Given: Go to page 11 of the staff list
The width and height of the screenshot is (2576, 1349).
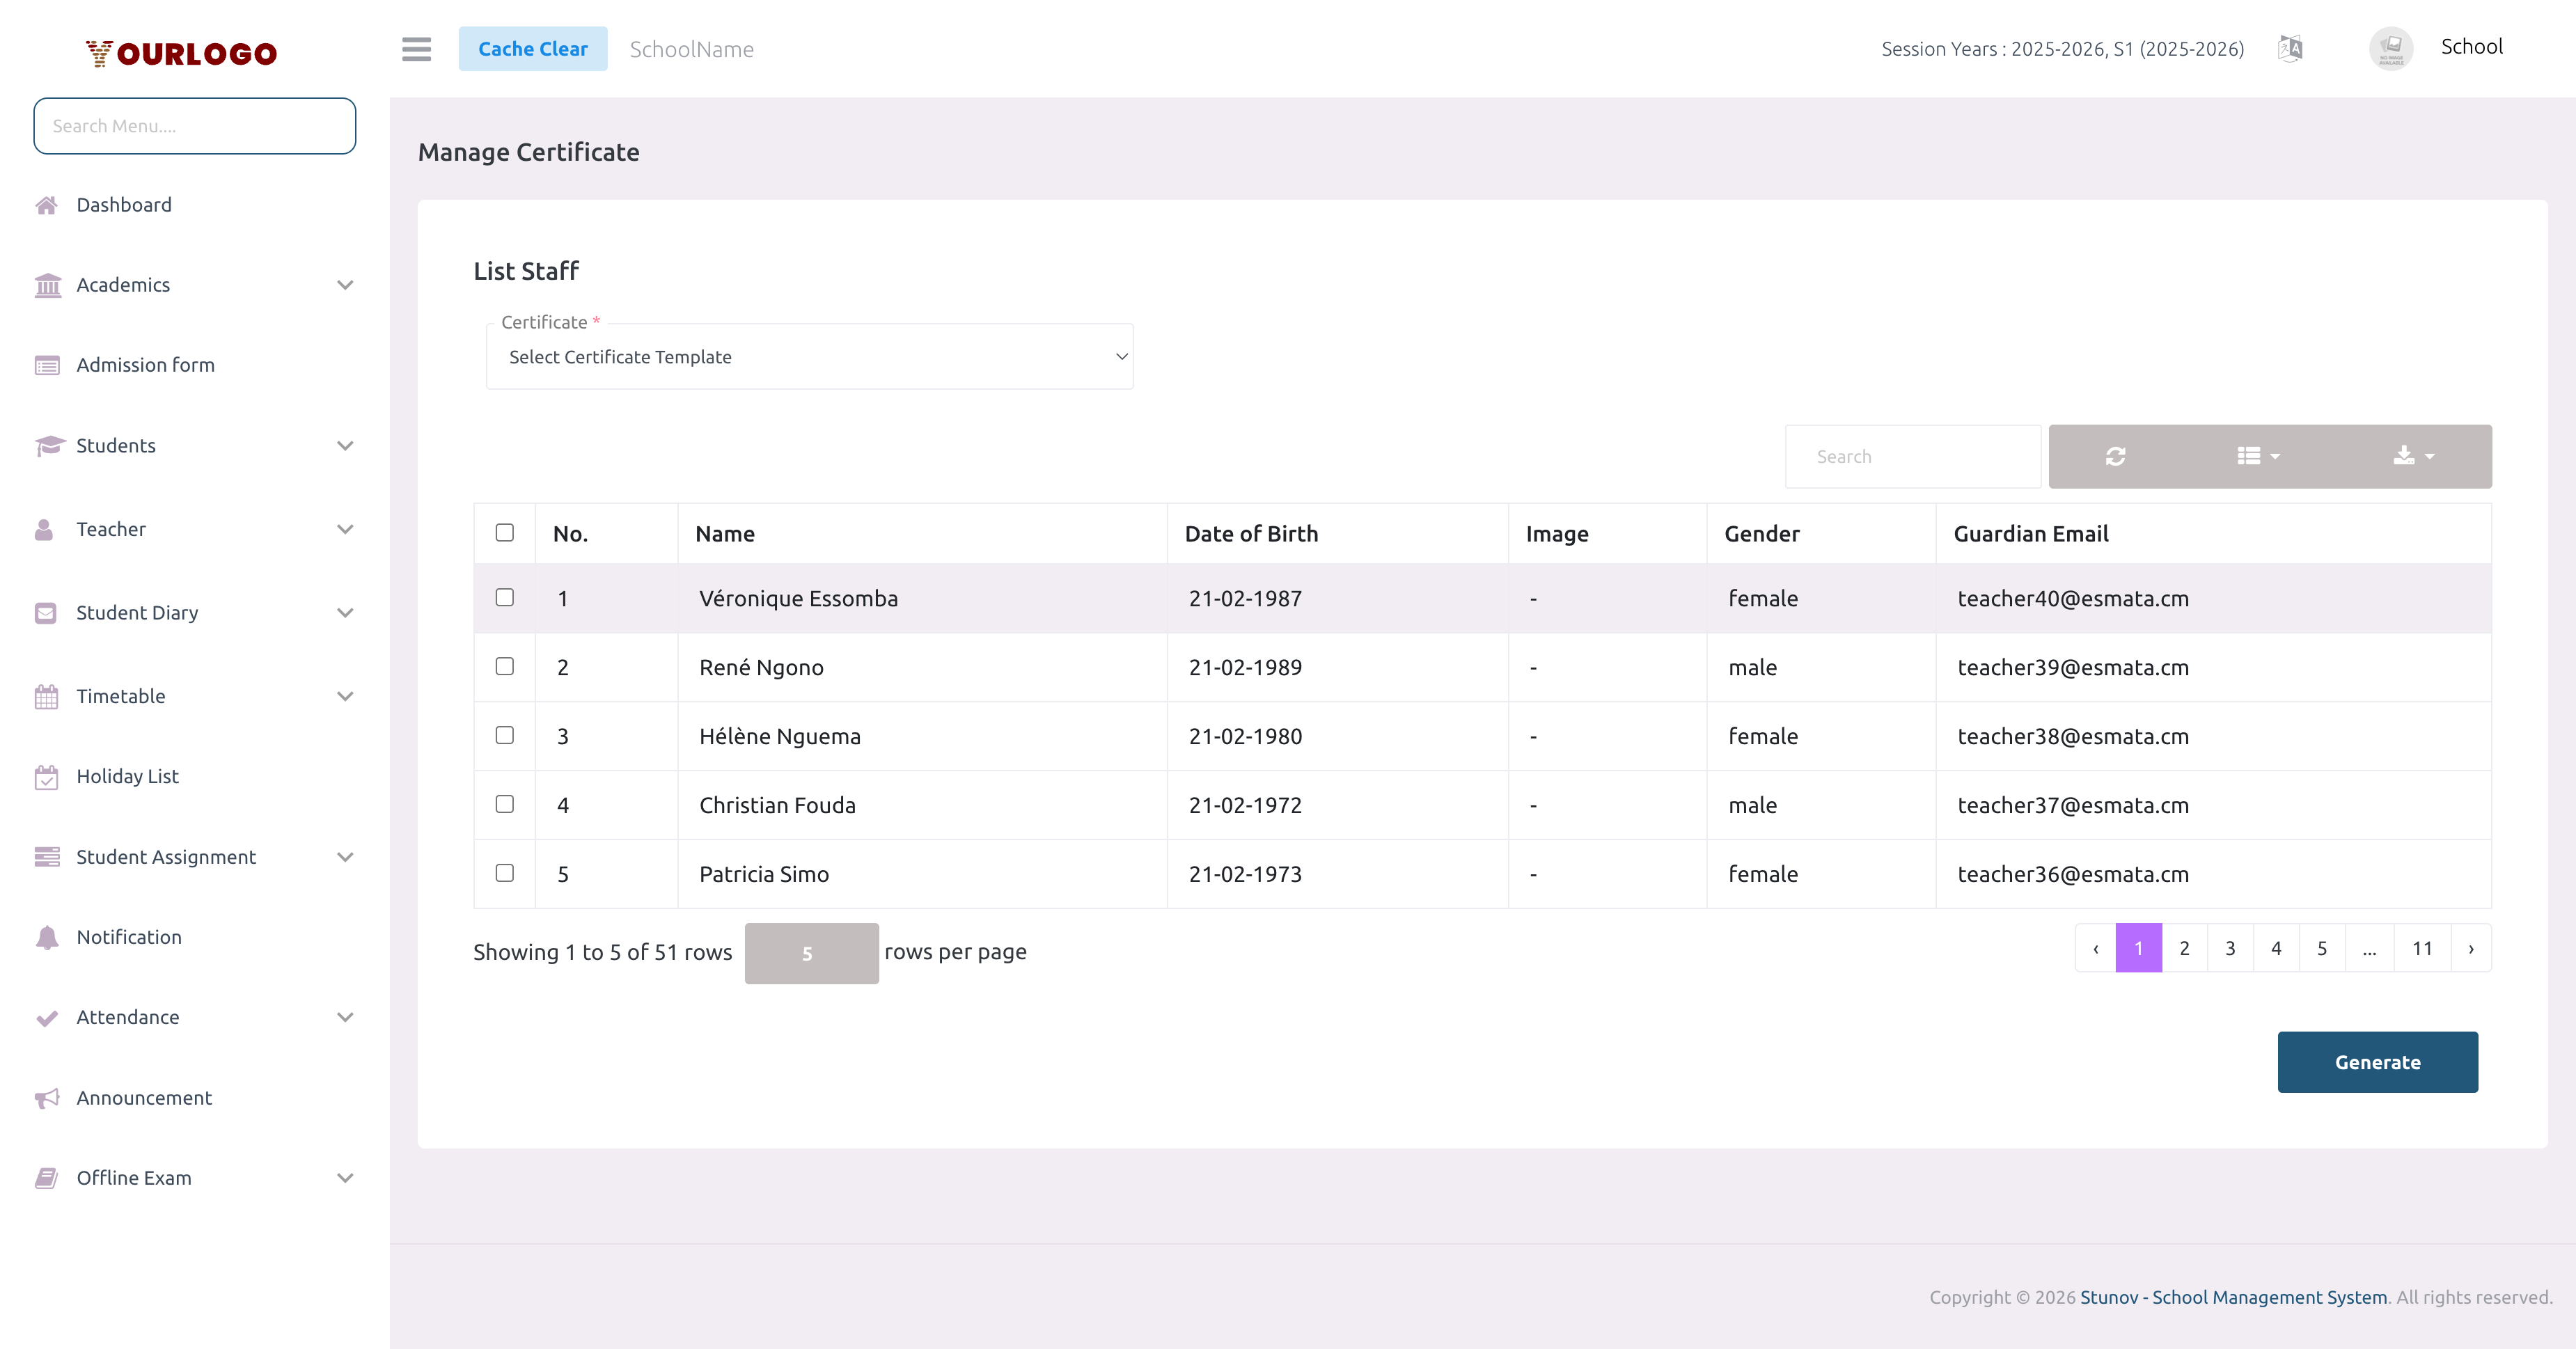Looking at the screenshot, I should [x=2422, y=948].
